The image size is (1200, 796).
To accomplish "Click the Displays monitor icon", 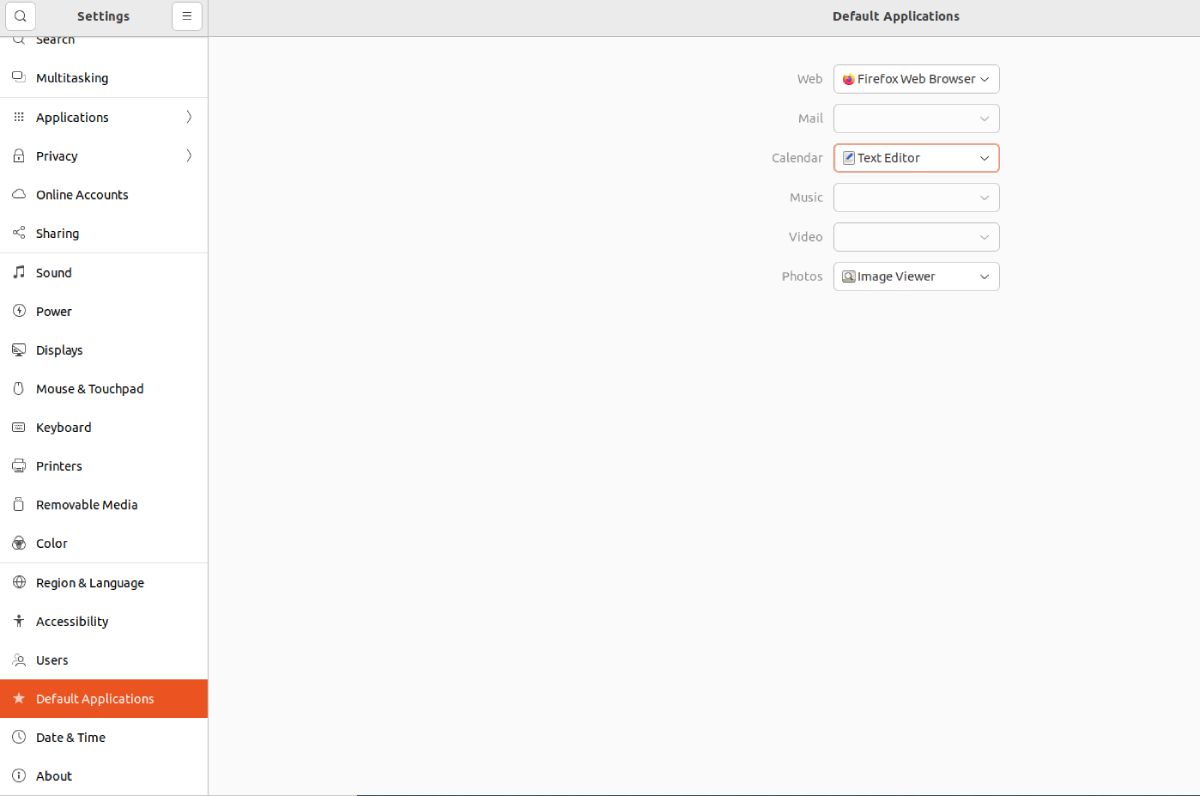I will tap(18, 350).
